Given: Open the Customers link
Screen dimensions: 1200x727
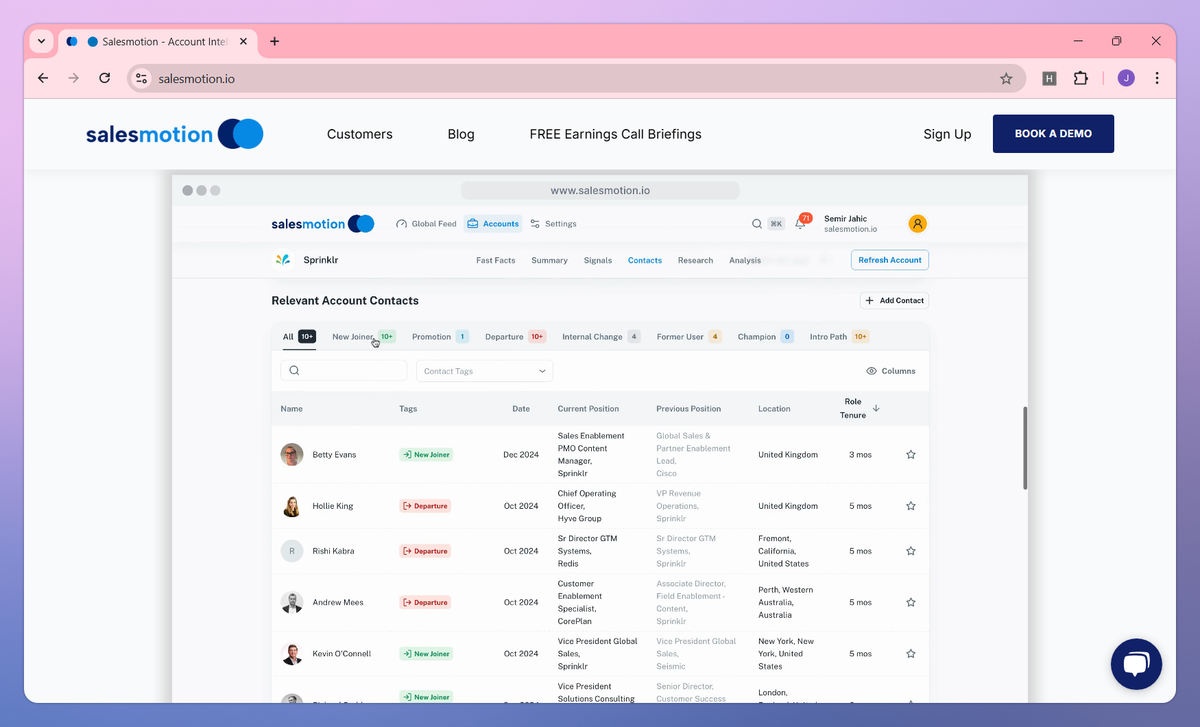Looking at the screenshot, I should [x=360, y=134].
